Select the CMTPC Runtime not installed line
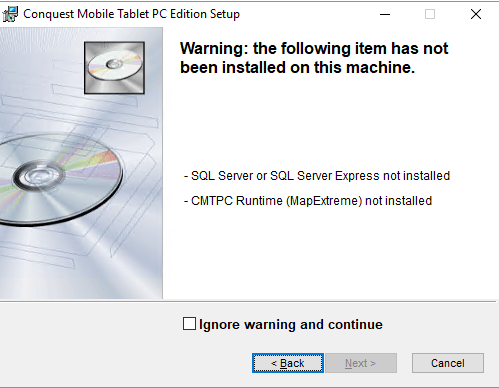499x388 pixels. pos(308,201)
